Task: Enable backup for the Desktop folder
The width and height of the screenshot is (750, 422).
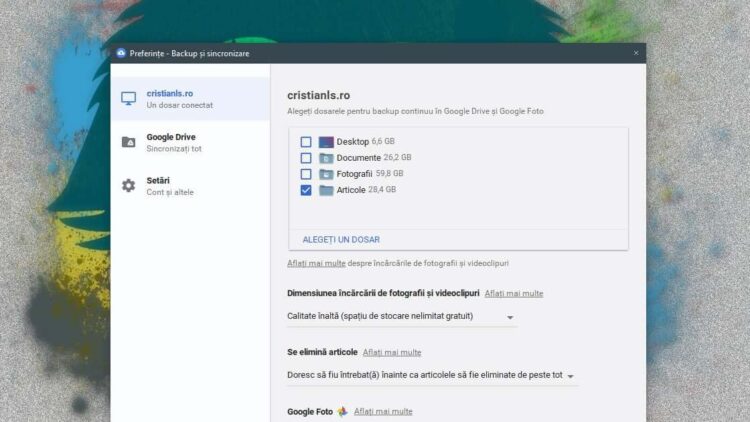Action: pos(306,142)
